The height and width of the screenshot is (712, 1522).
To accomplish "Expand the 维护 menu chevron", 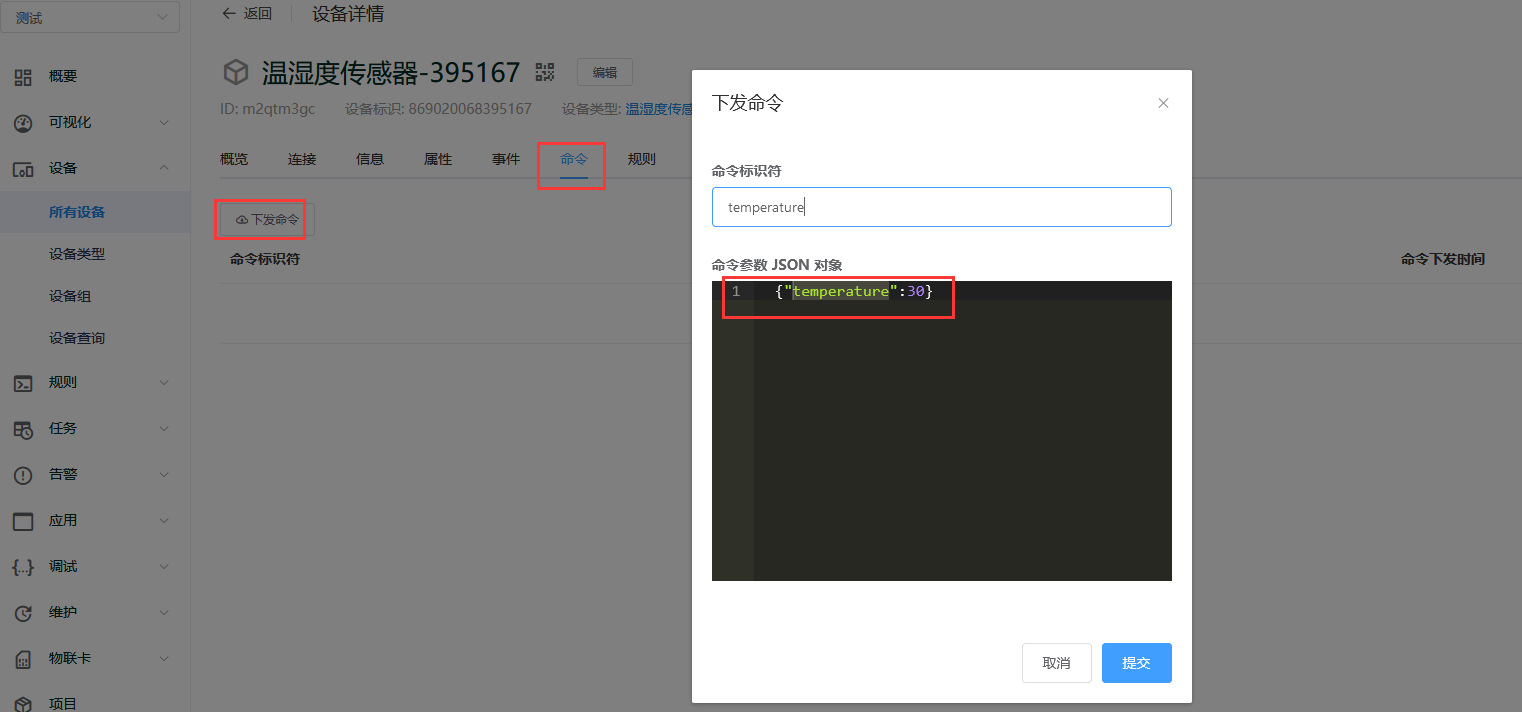I will click(165, 613).
